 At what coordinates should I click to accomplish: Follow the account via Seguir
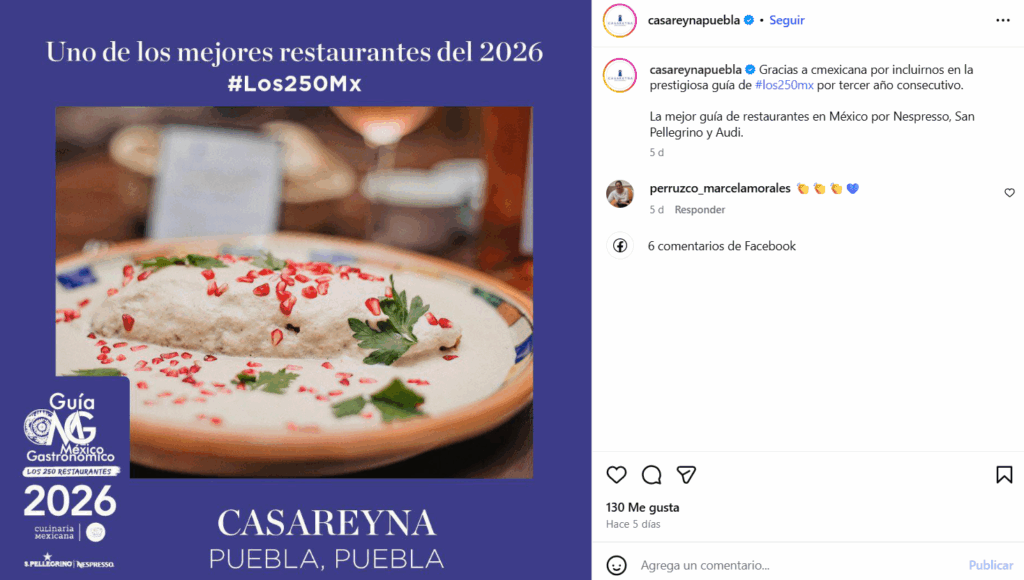click(x=786, y=20)
